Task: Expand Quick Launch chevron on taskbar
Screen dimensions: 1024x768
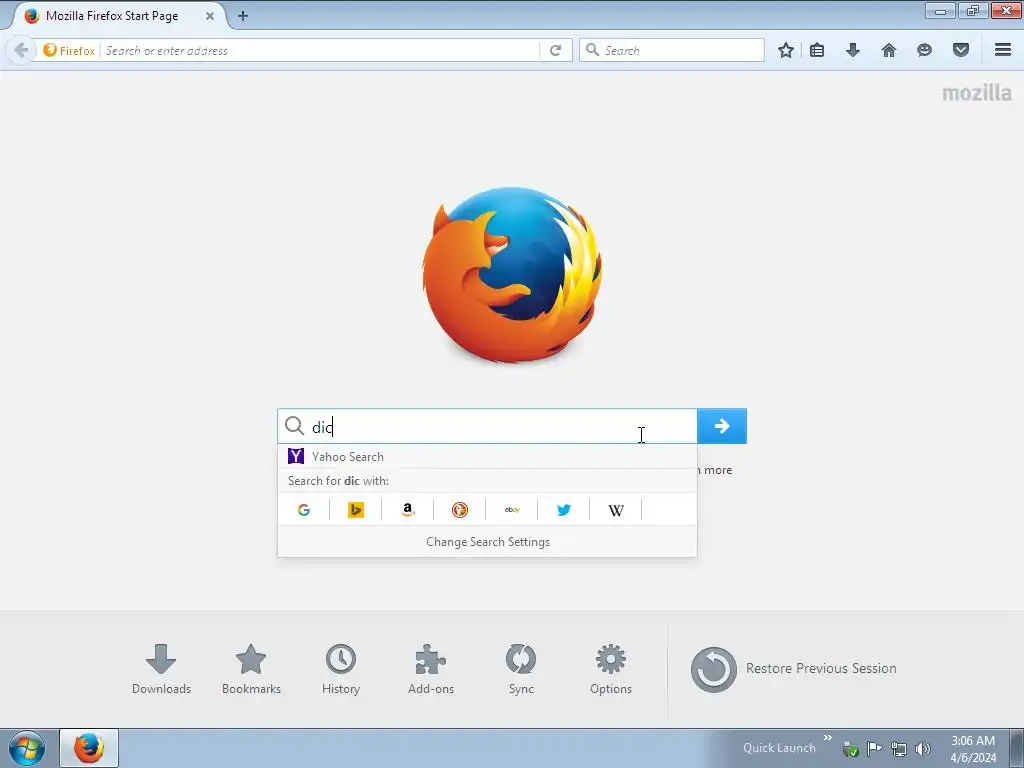Action: pos(827,738)
